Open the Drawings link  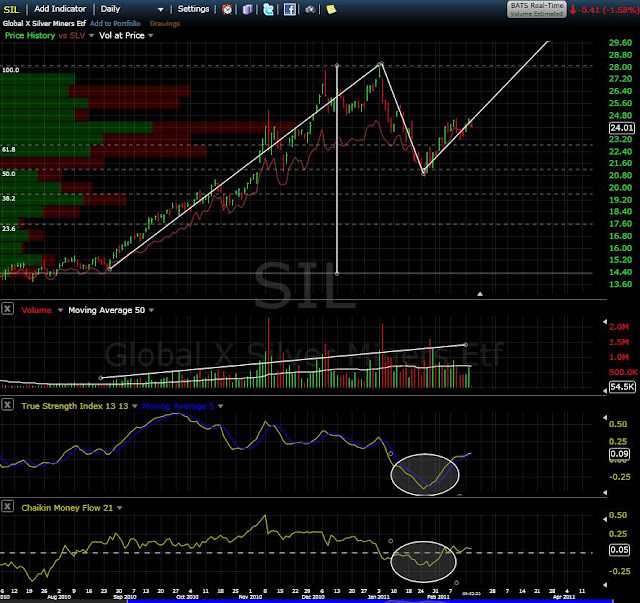(165, 23)
